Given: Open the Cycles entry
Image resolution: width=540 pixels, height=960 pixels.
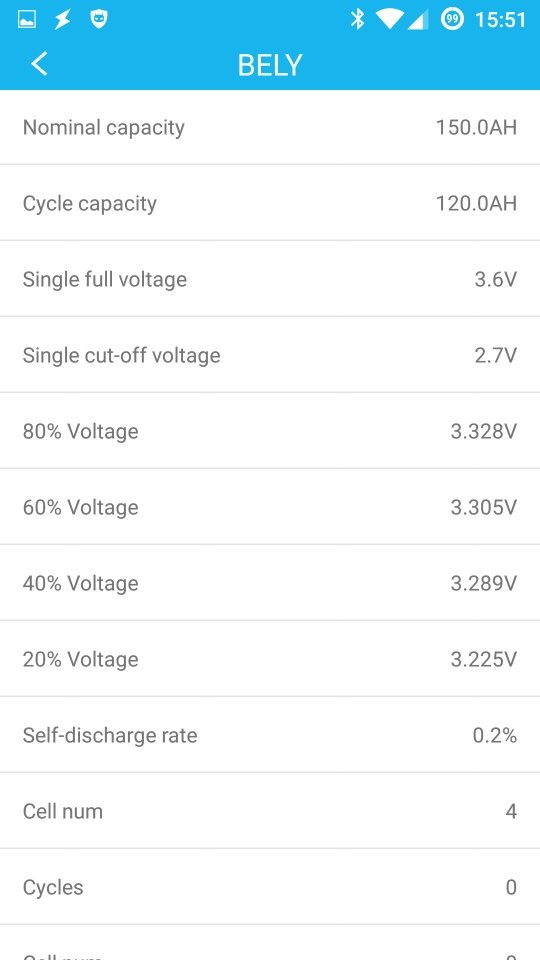Looking at the screenshot, I should [x=270, y=886].
